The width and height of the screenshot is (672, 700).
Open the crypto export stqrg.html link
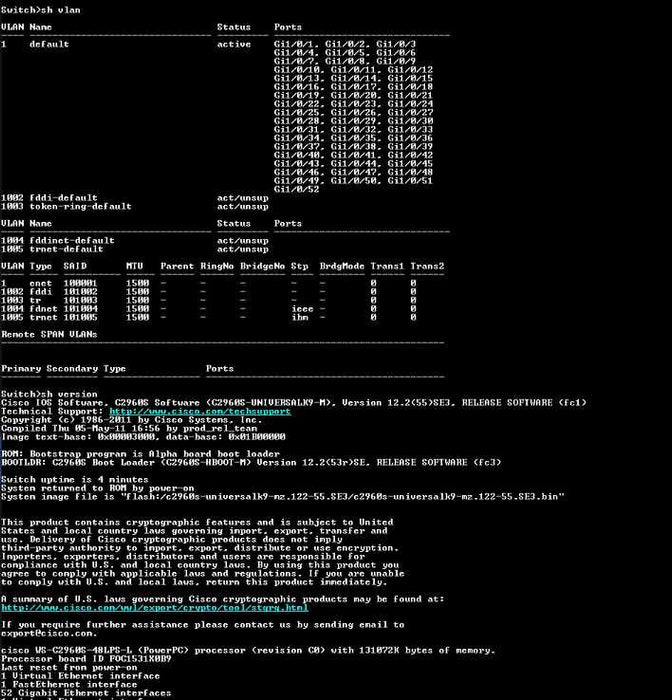pos(154,608)
